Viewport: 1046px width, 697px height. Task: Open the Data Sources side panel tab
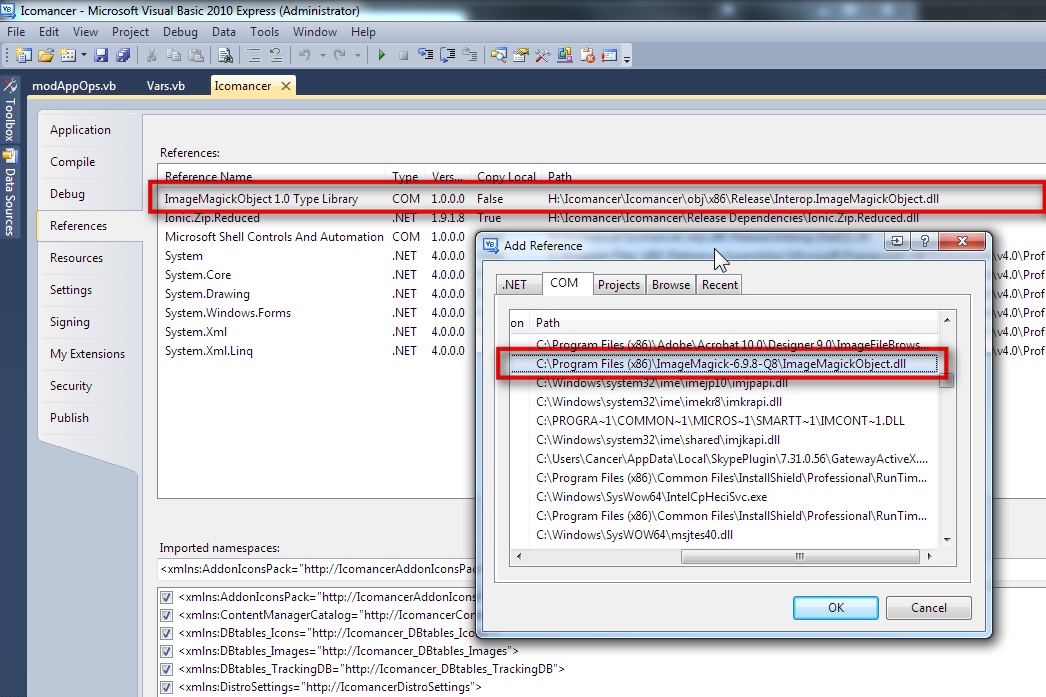coord(9,194)
